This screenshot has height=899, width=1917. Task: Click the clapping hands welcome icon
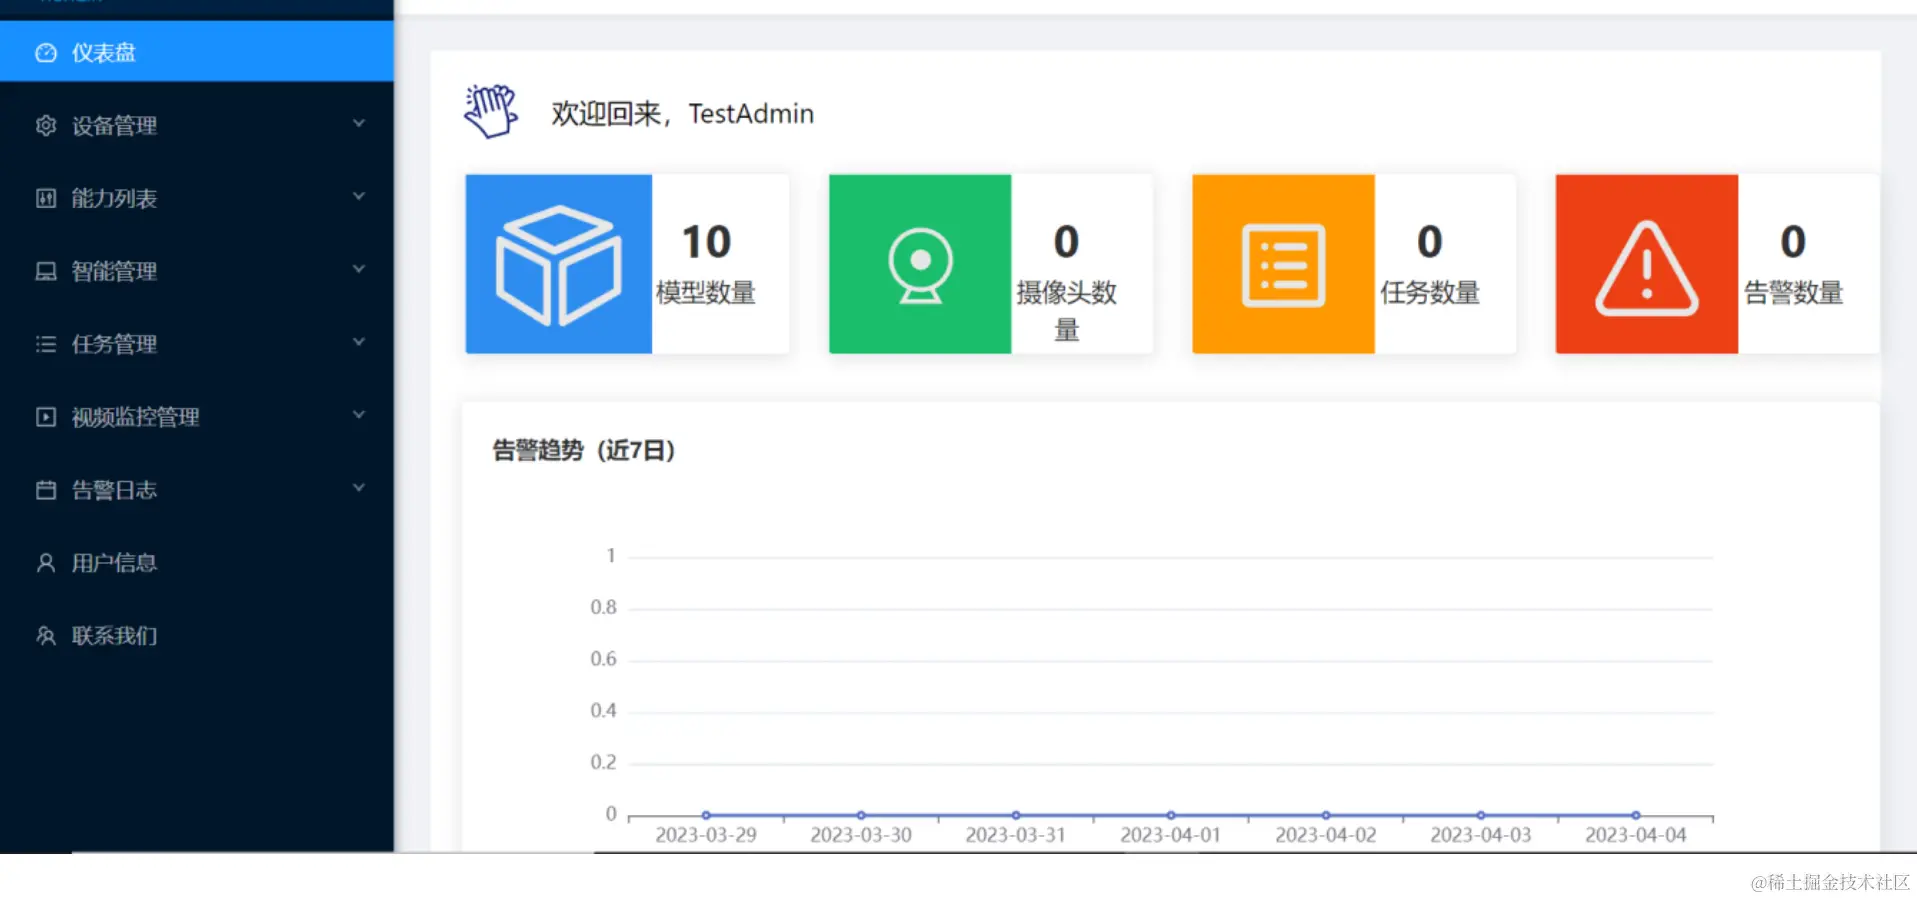(491, 111)
